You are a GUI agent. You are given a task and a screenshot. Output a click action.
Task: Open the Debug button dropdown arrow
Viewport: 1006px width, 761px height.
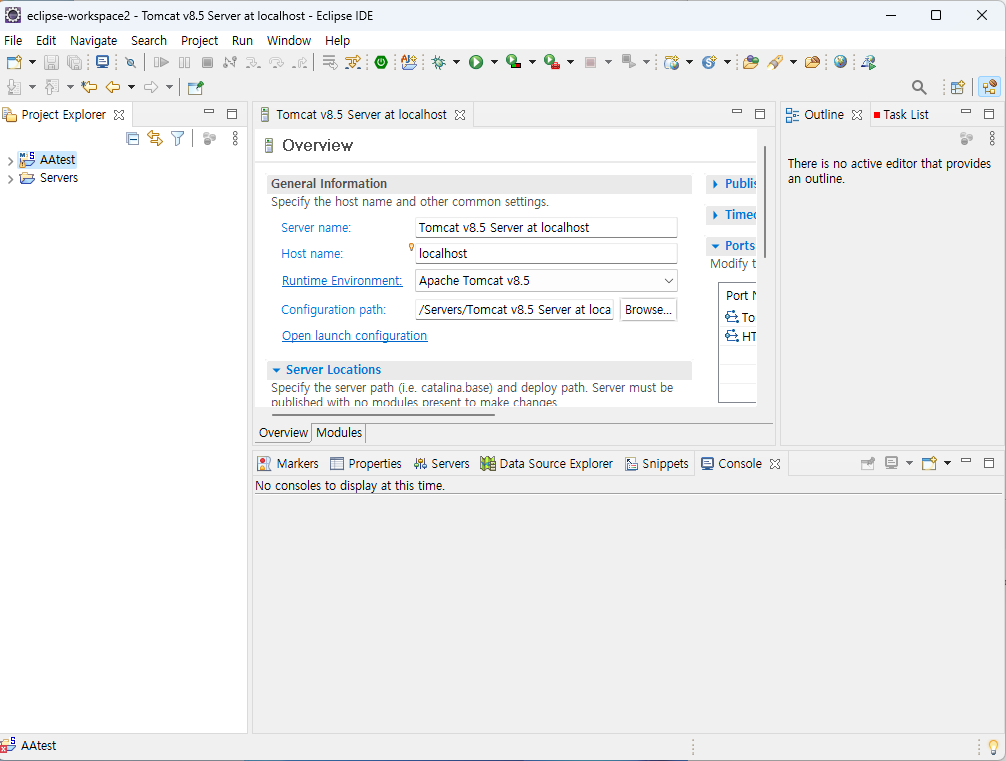pos(456,62)
